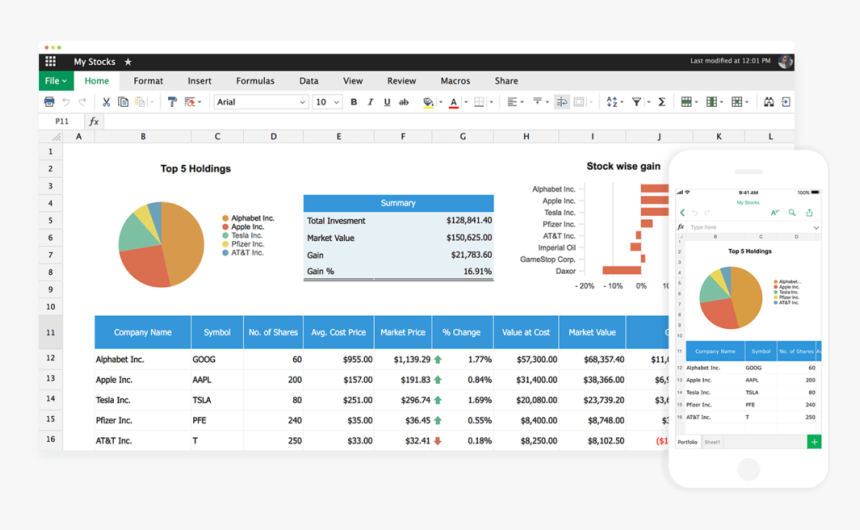Viewport: 860px width, 530px height.
Task: Open the Share tab
Action: pyautogui.click(x=506, y=81)
